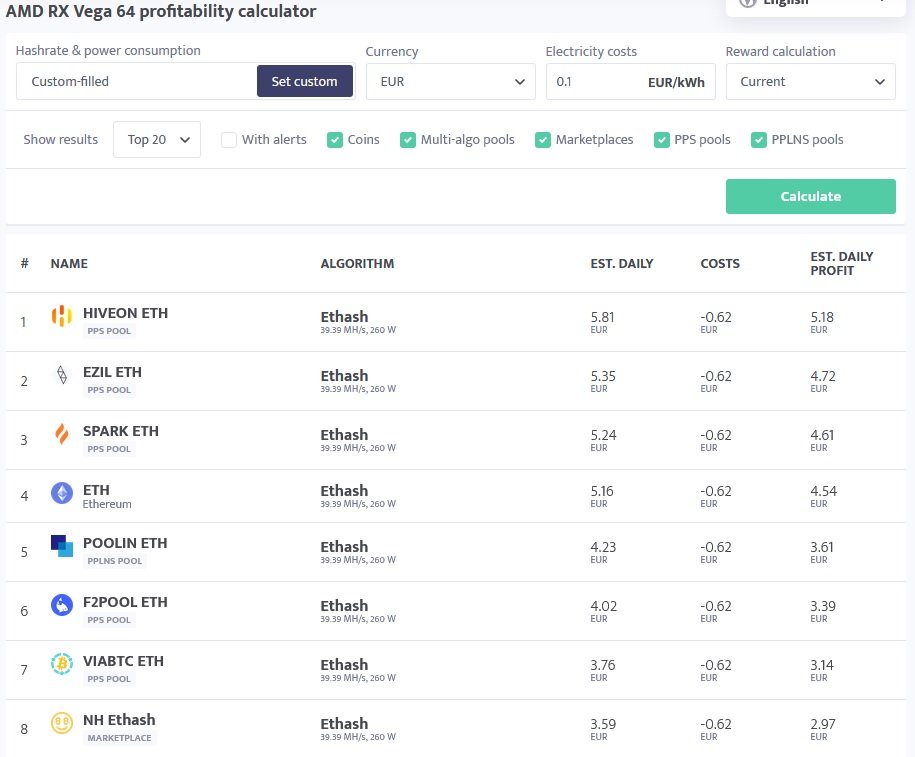Click the PPLNS POOL tag under POOLIN ETH
The image size is (915, 757).
coord(114,561)
